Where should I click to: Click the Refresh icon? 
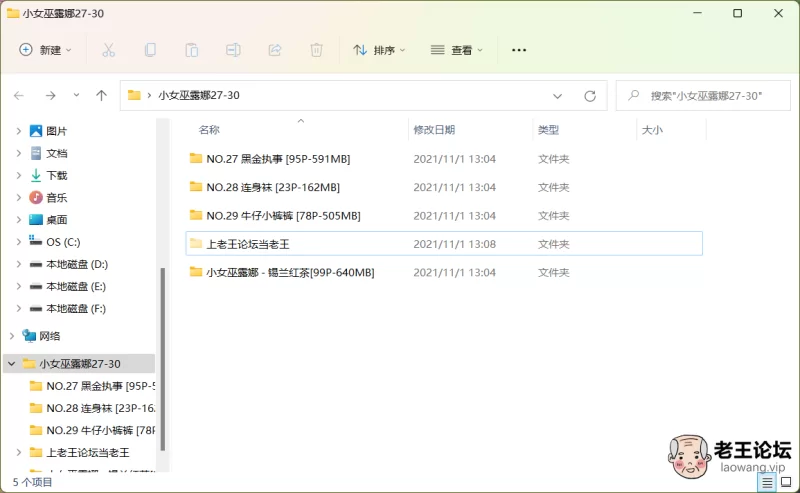click(590, 96)
